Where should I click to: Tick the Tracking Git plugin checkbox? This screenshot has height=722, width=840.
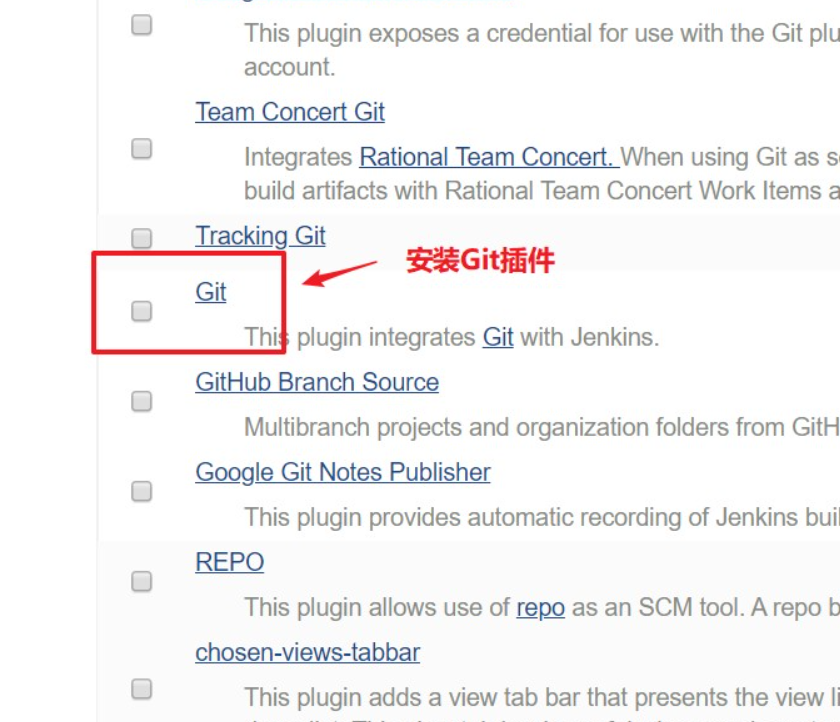[141, 238]
